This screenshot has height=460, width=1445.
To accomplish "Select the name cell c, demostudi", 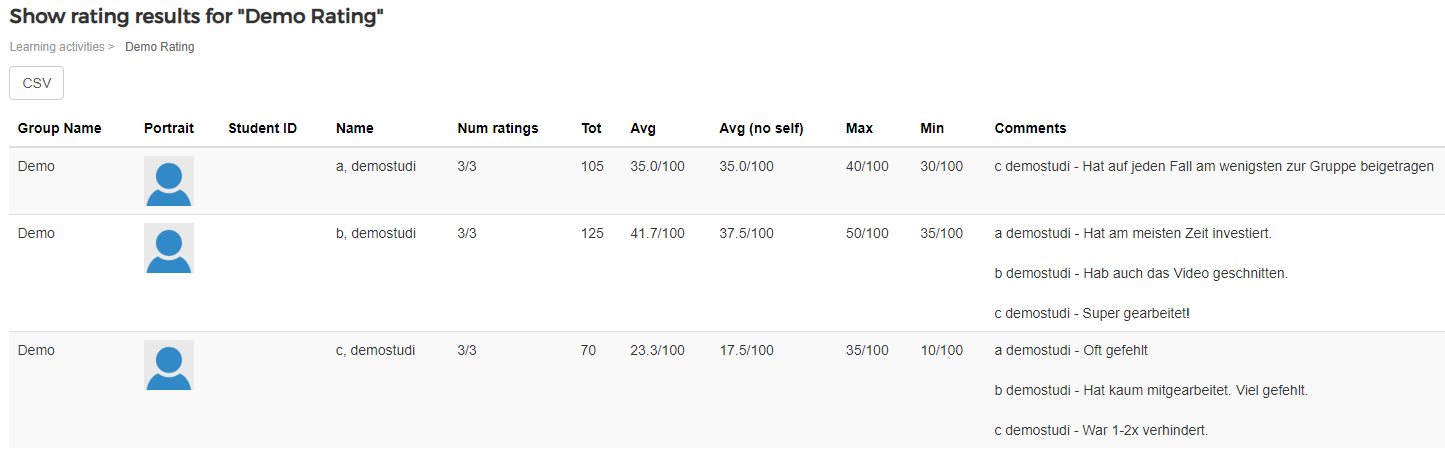I will pos(376,350).
